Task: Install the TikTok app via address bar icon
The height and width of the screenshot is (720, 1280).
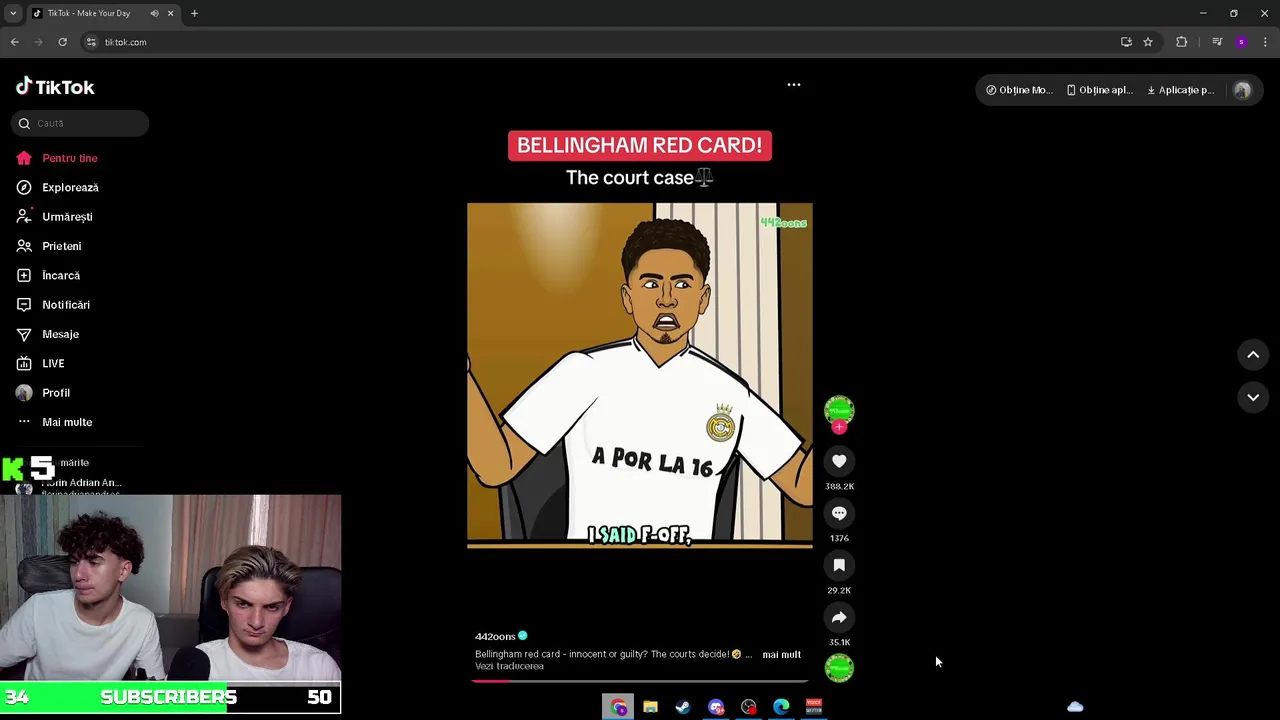Action: coord(1126,42)
